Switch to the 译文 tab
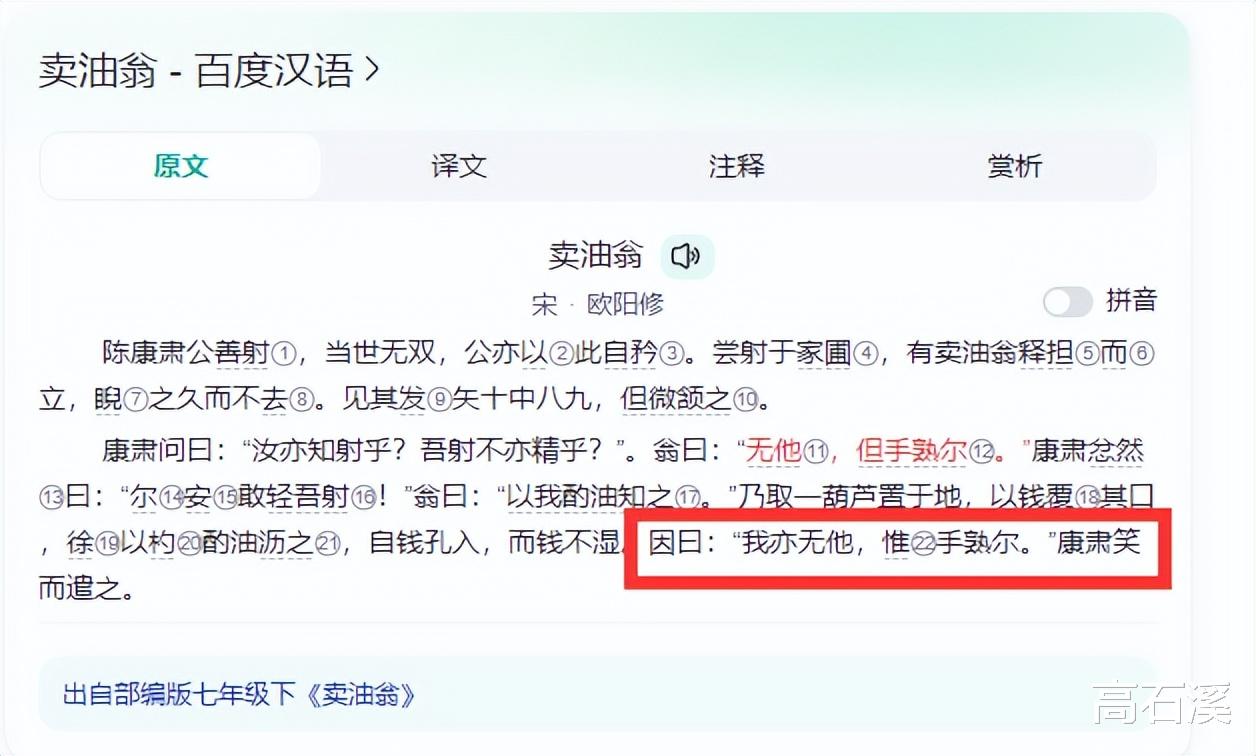This screenshot has width=1256, height=756. click(x=459, y=166)
